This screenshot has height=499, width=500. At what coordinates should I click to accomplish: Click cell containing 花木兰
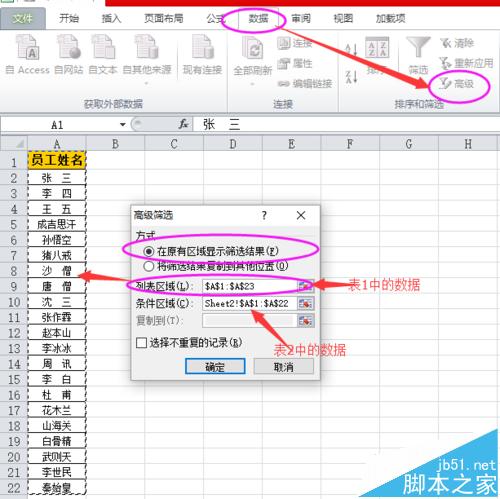point(57,410)
